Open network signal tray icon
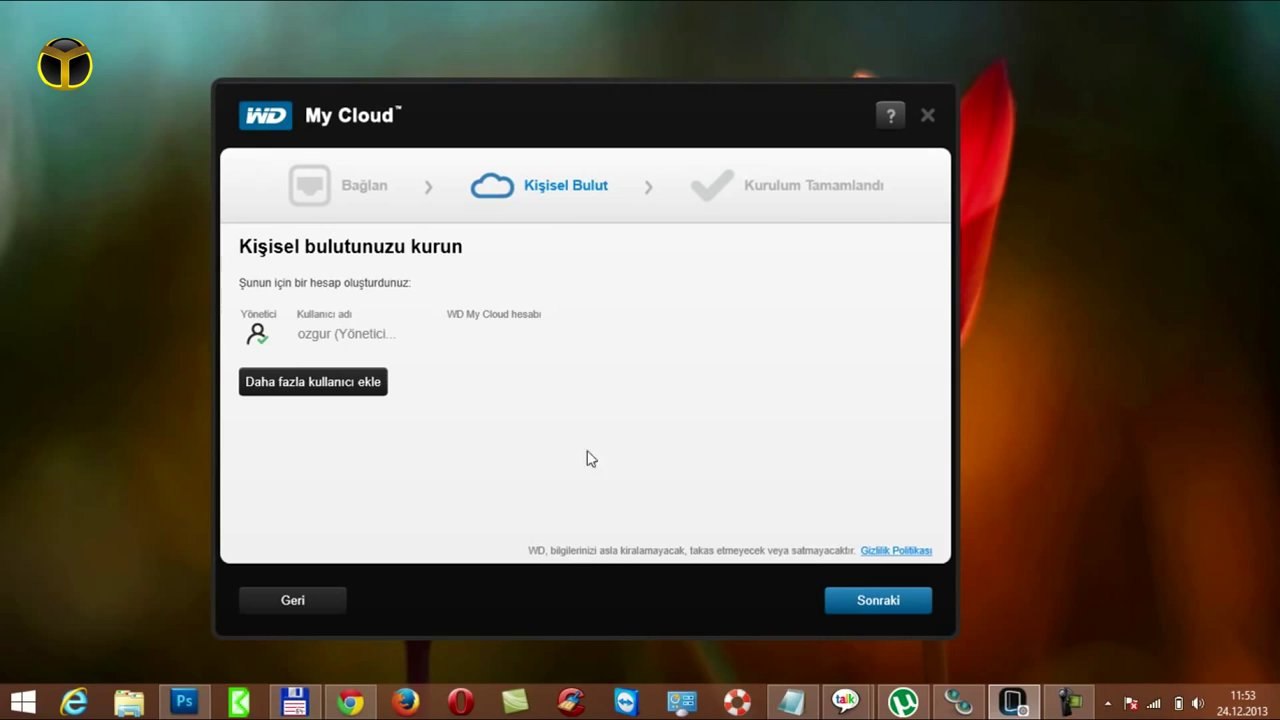The height and width of the screenshot is (720, 1280). [1154, 703]
